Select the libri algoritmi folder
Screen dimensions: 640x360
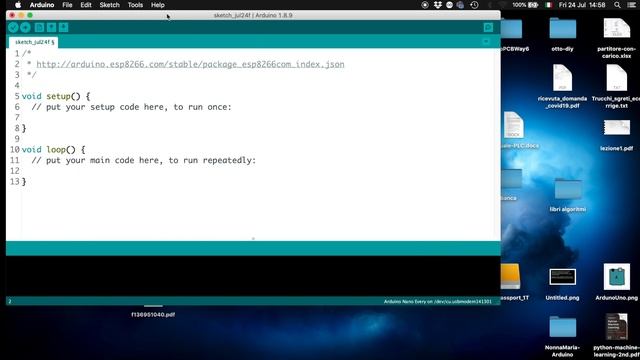(x=567, y=195)
